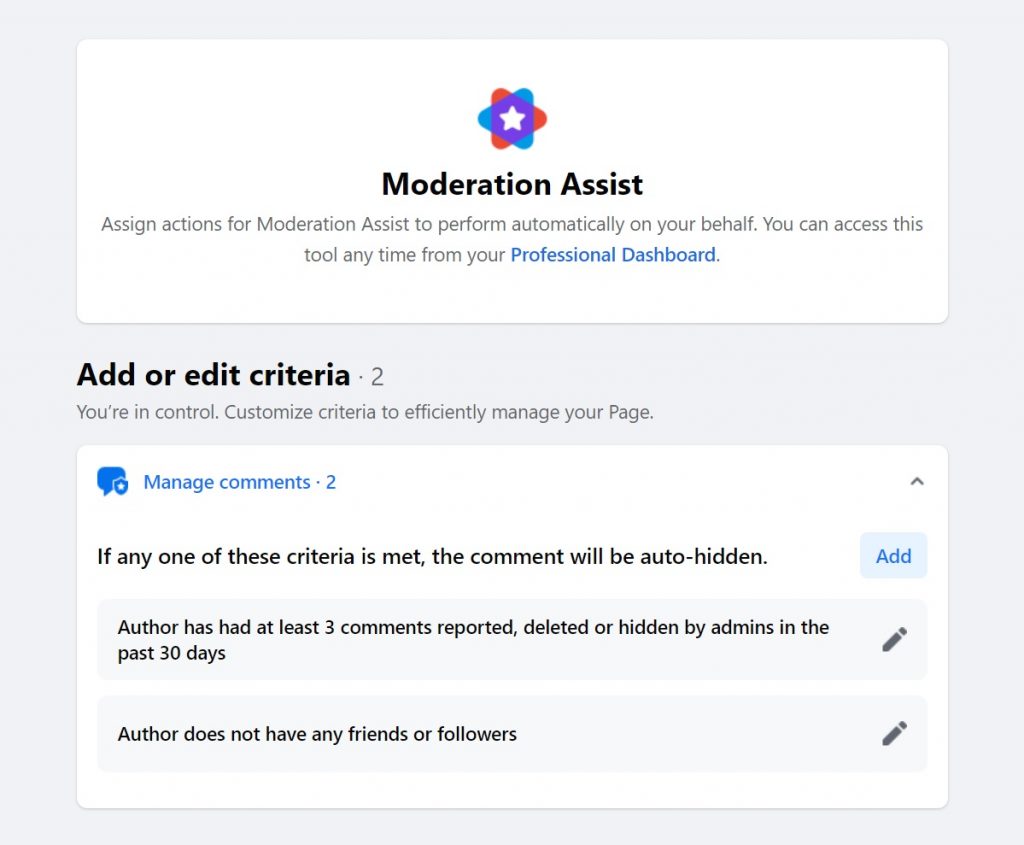Click the Moderation Assist title heading

[x=512, y=184]
